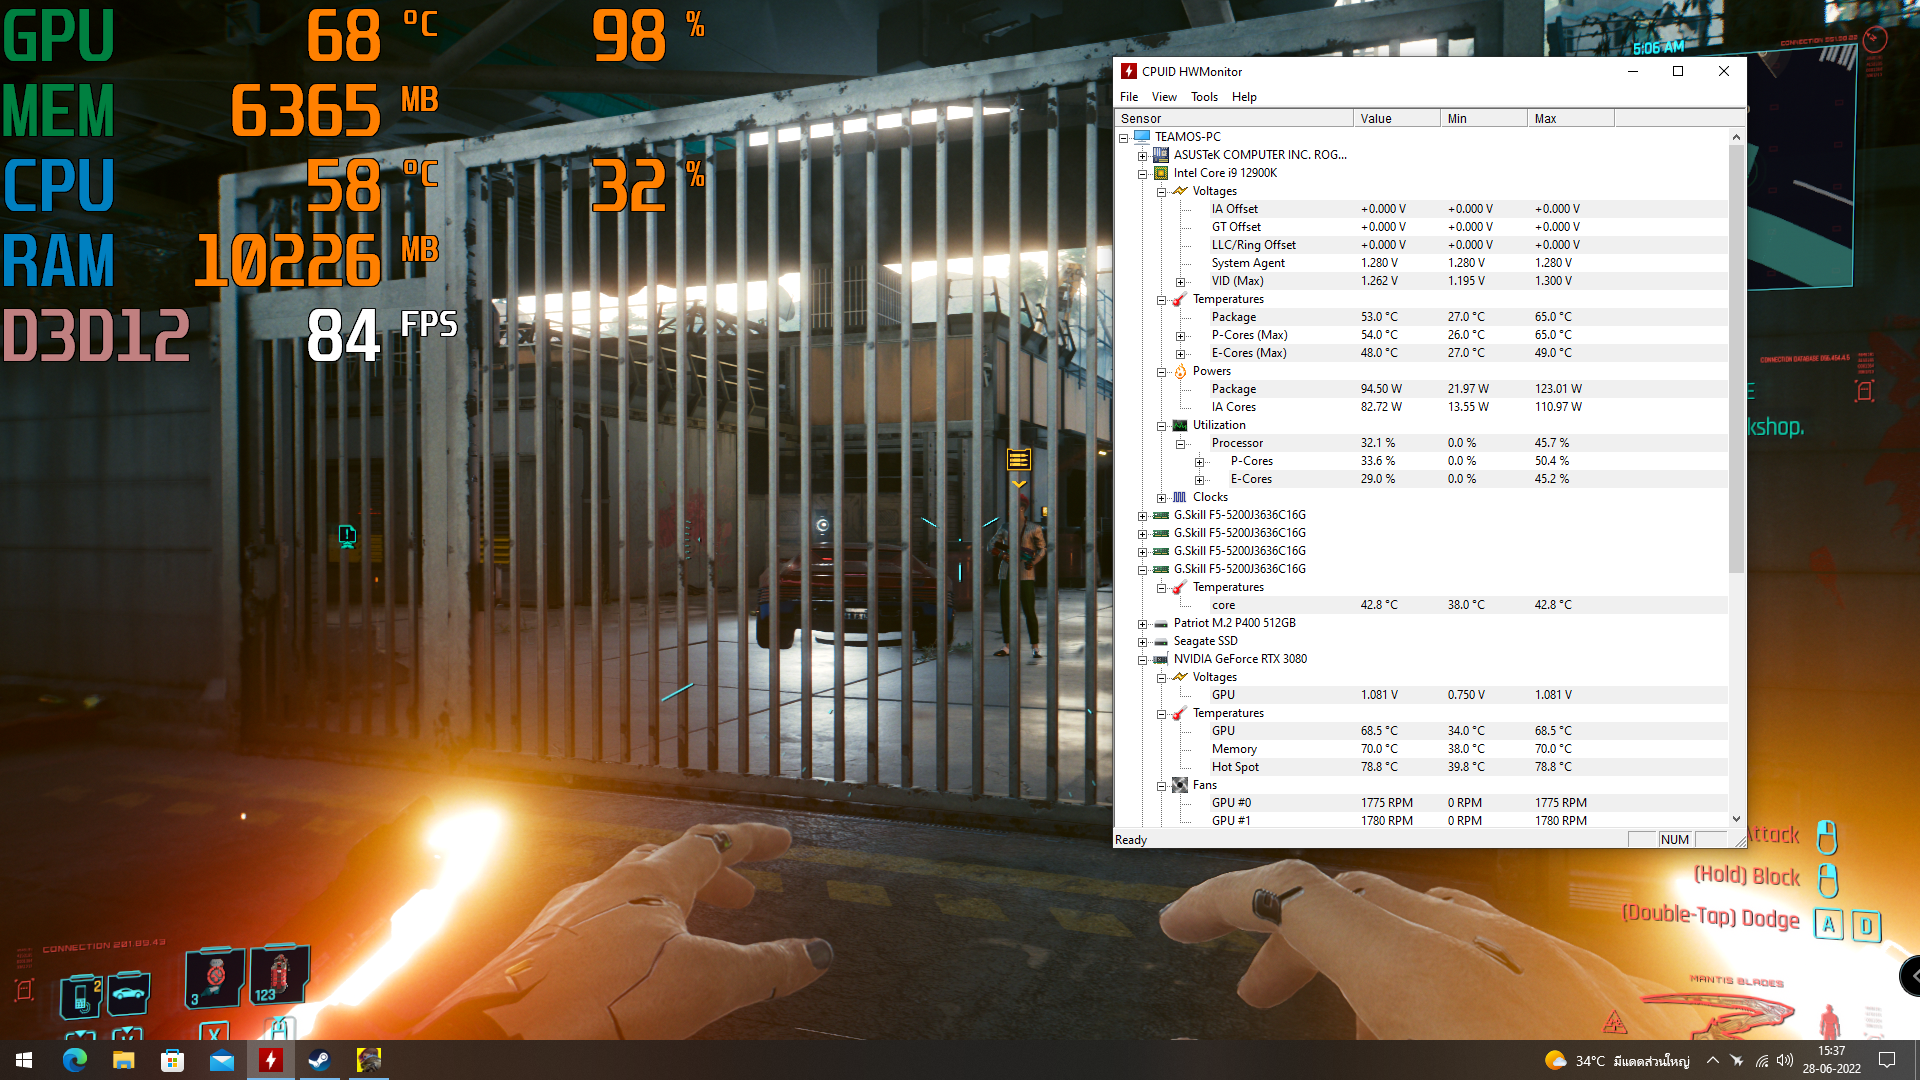This screenshot has height=1080, width=1920.
Task: Launch Microsoft Edge from the taskbar
Action: (x=74, y=1060)
